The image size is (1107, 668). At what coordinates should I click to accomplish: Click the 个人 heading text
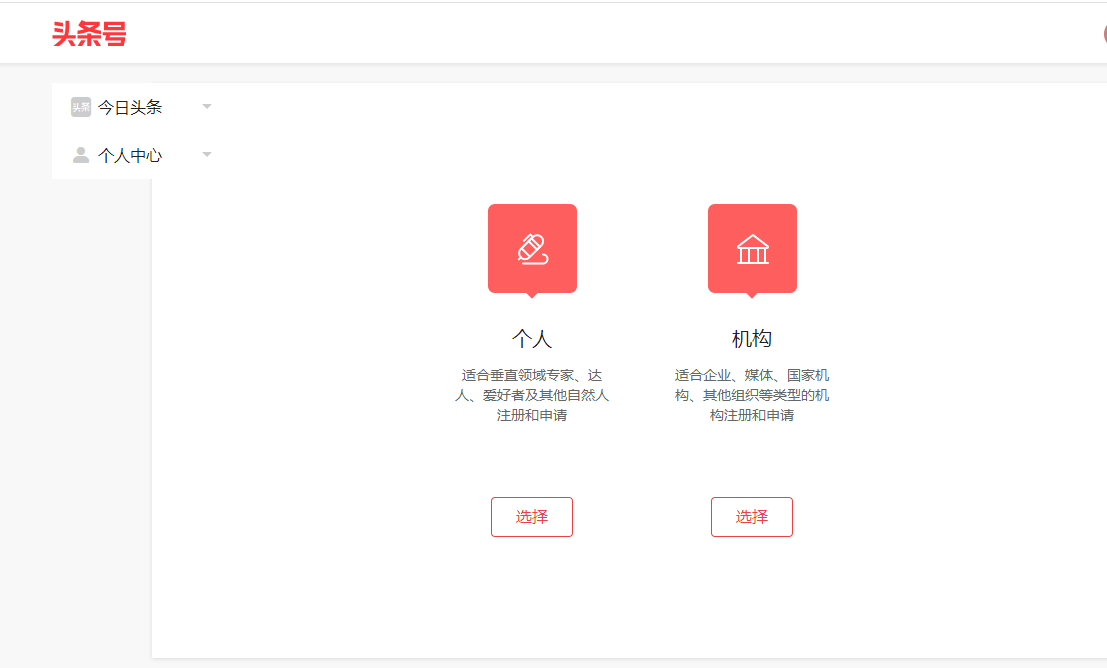pyautogui.click(x=532, y=339)
